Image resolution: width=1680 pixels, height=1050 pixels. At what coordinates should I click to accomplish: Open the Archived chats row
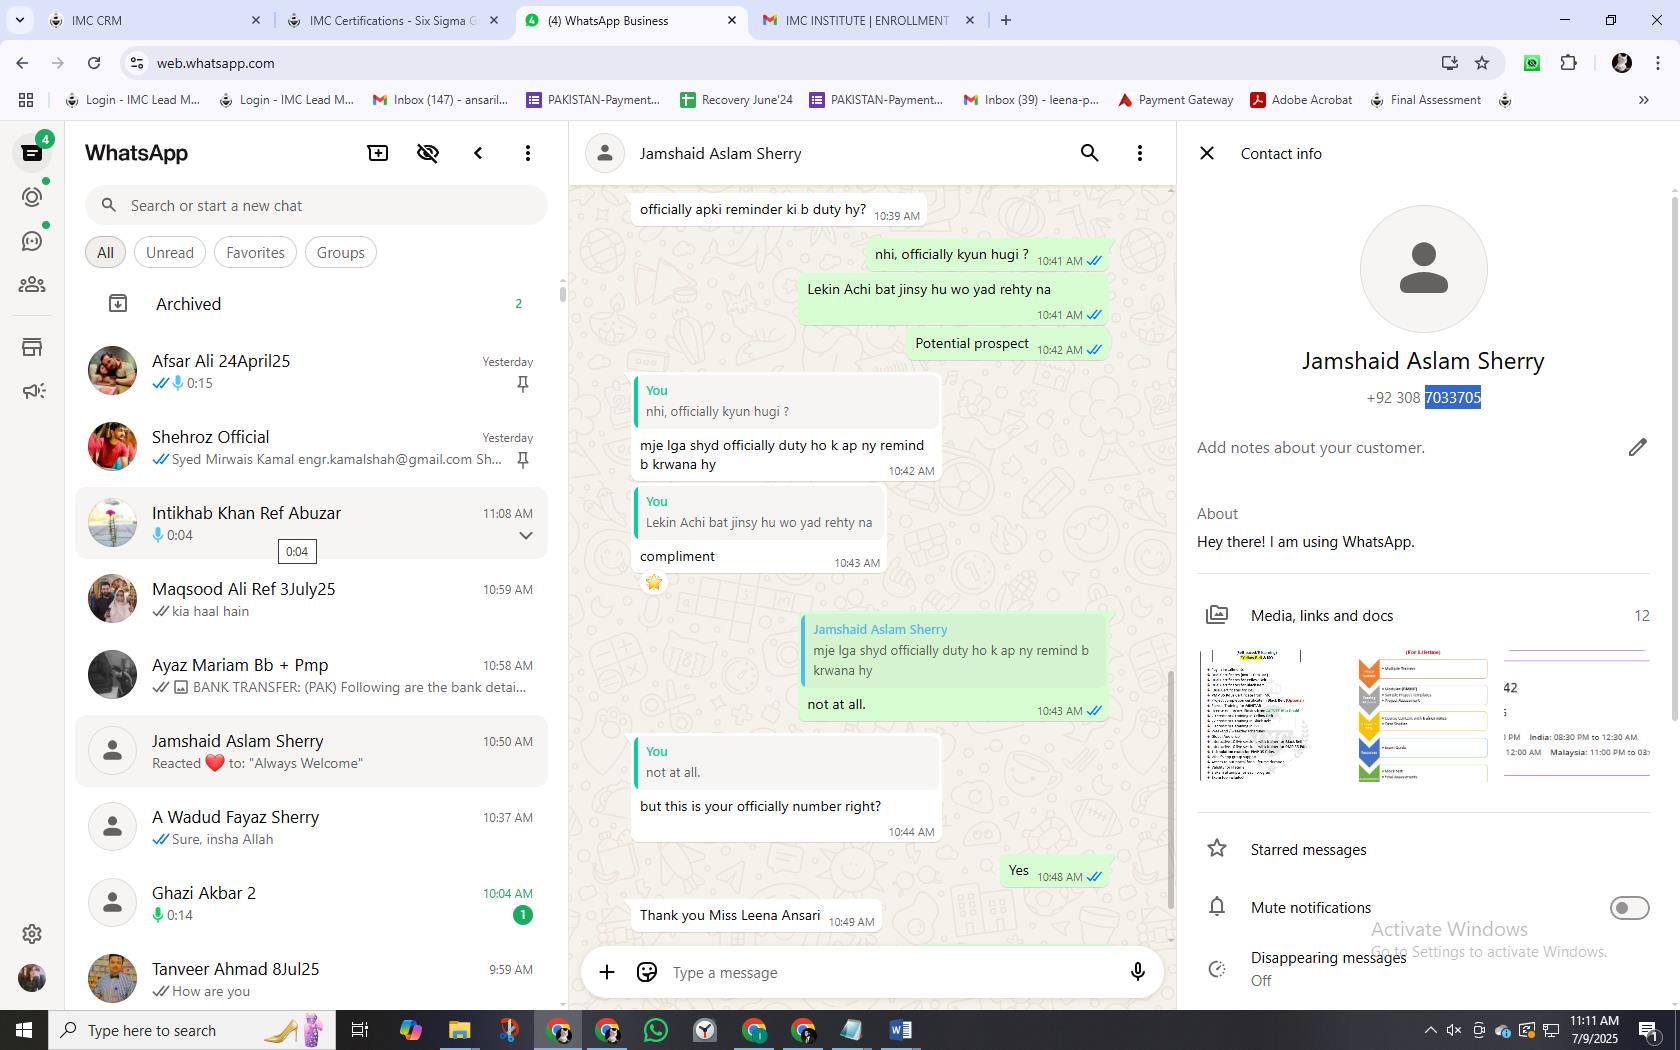(x=312, y=304)
